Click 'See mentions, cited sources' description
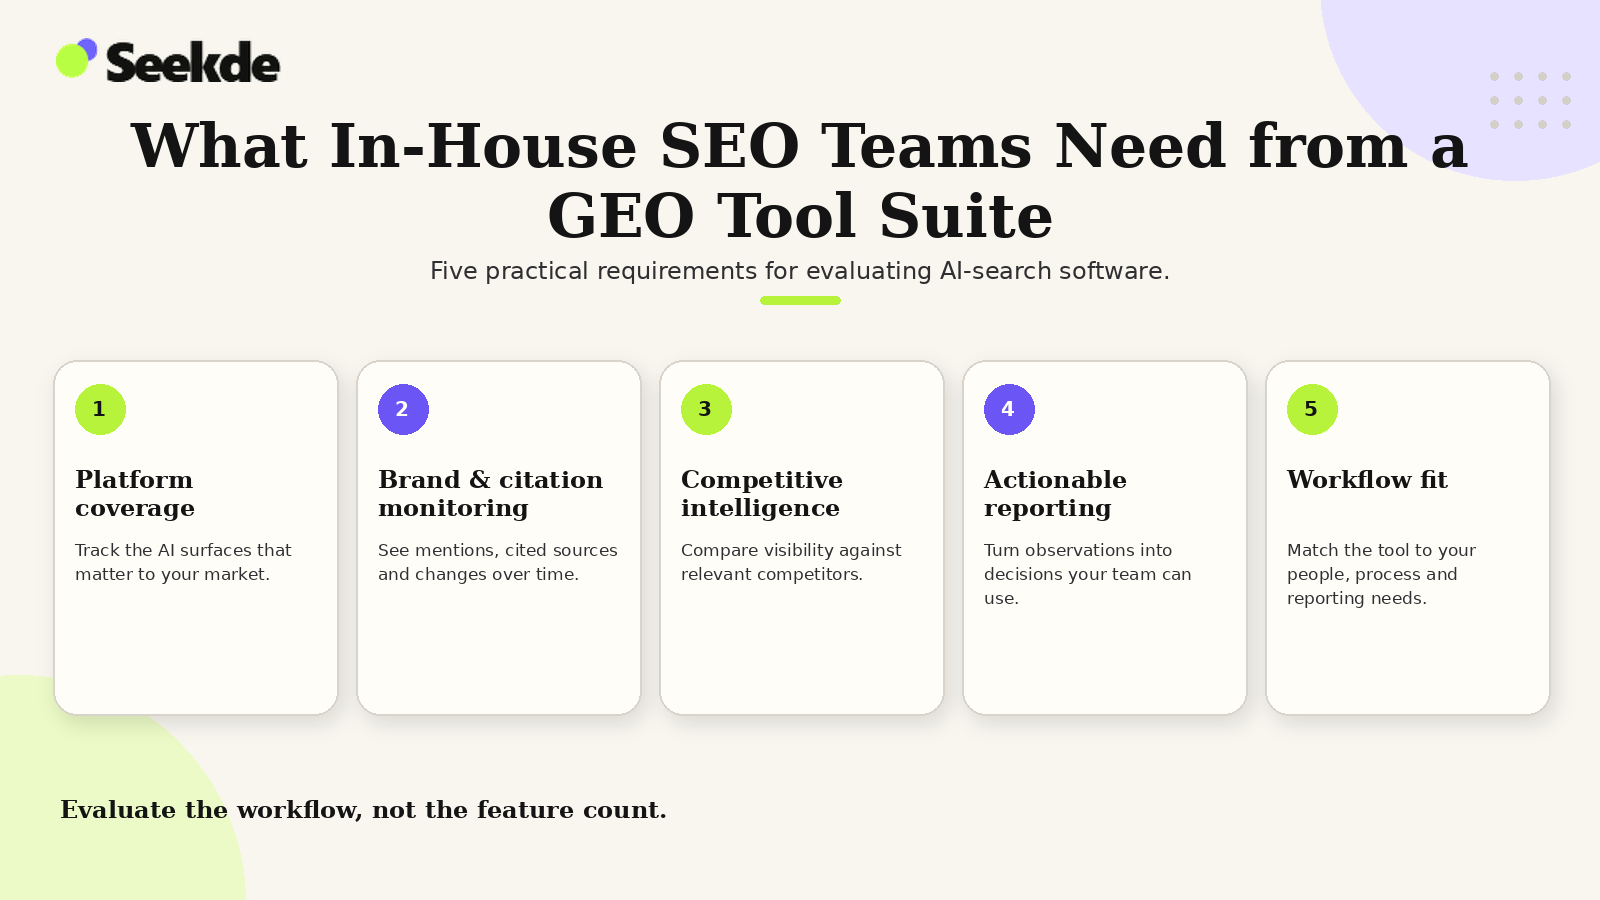The width and height of the screenshot is (1600, 900). [498, 562]
